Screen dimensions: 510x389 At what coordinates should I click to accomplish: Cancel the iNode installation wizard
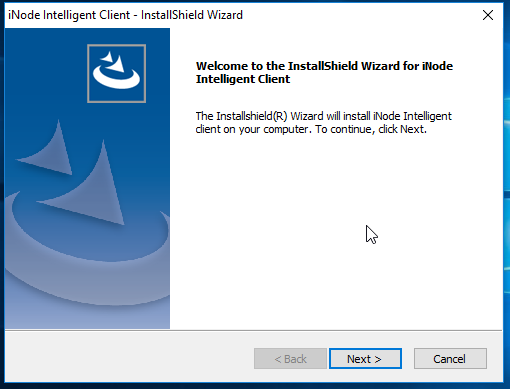pos(450,359)
